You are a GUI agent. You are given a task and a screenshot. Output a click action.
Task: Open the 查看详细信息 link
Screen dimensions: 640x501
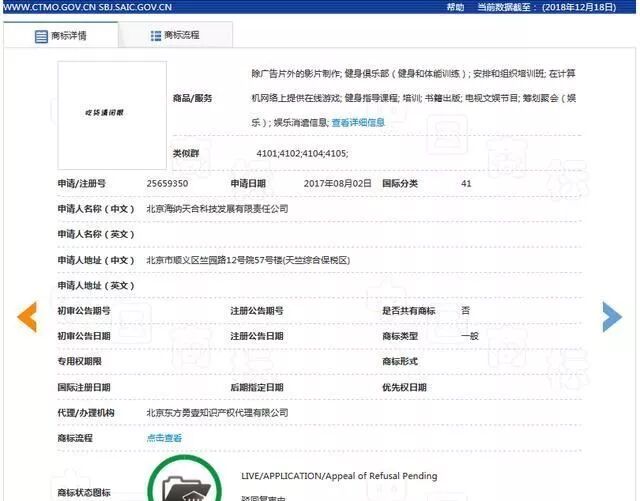coord(358,122)
